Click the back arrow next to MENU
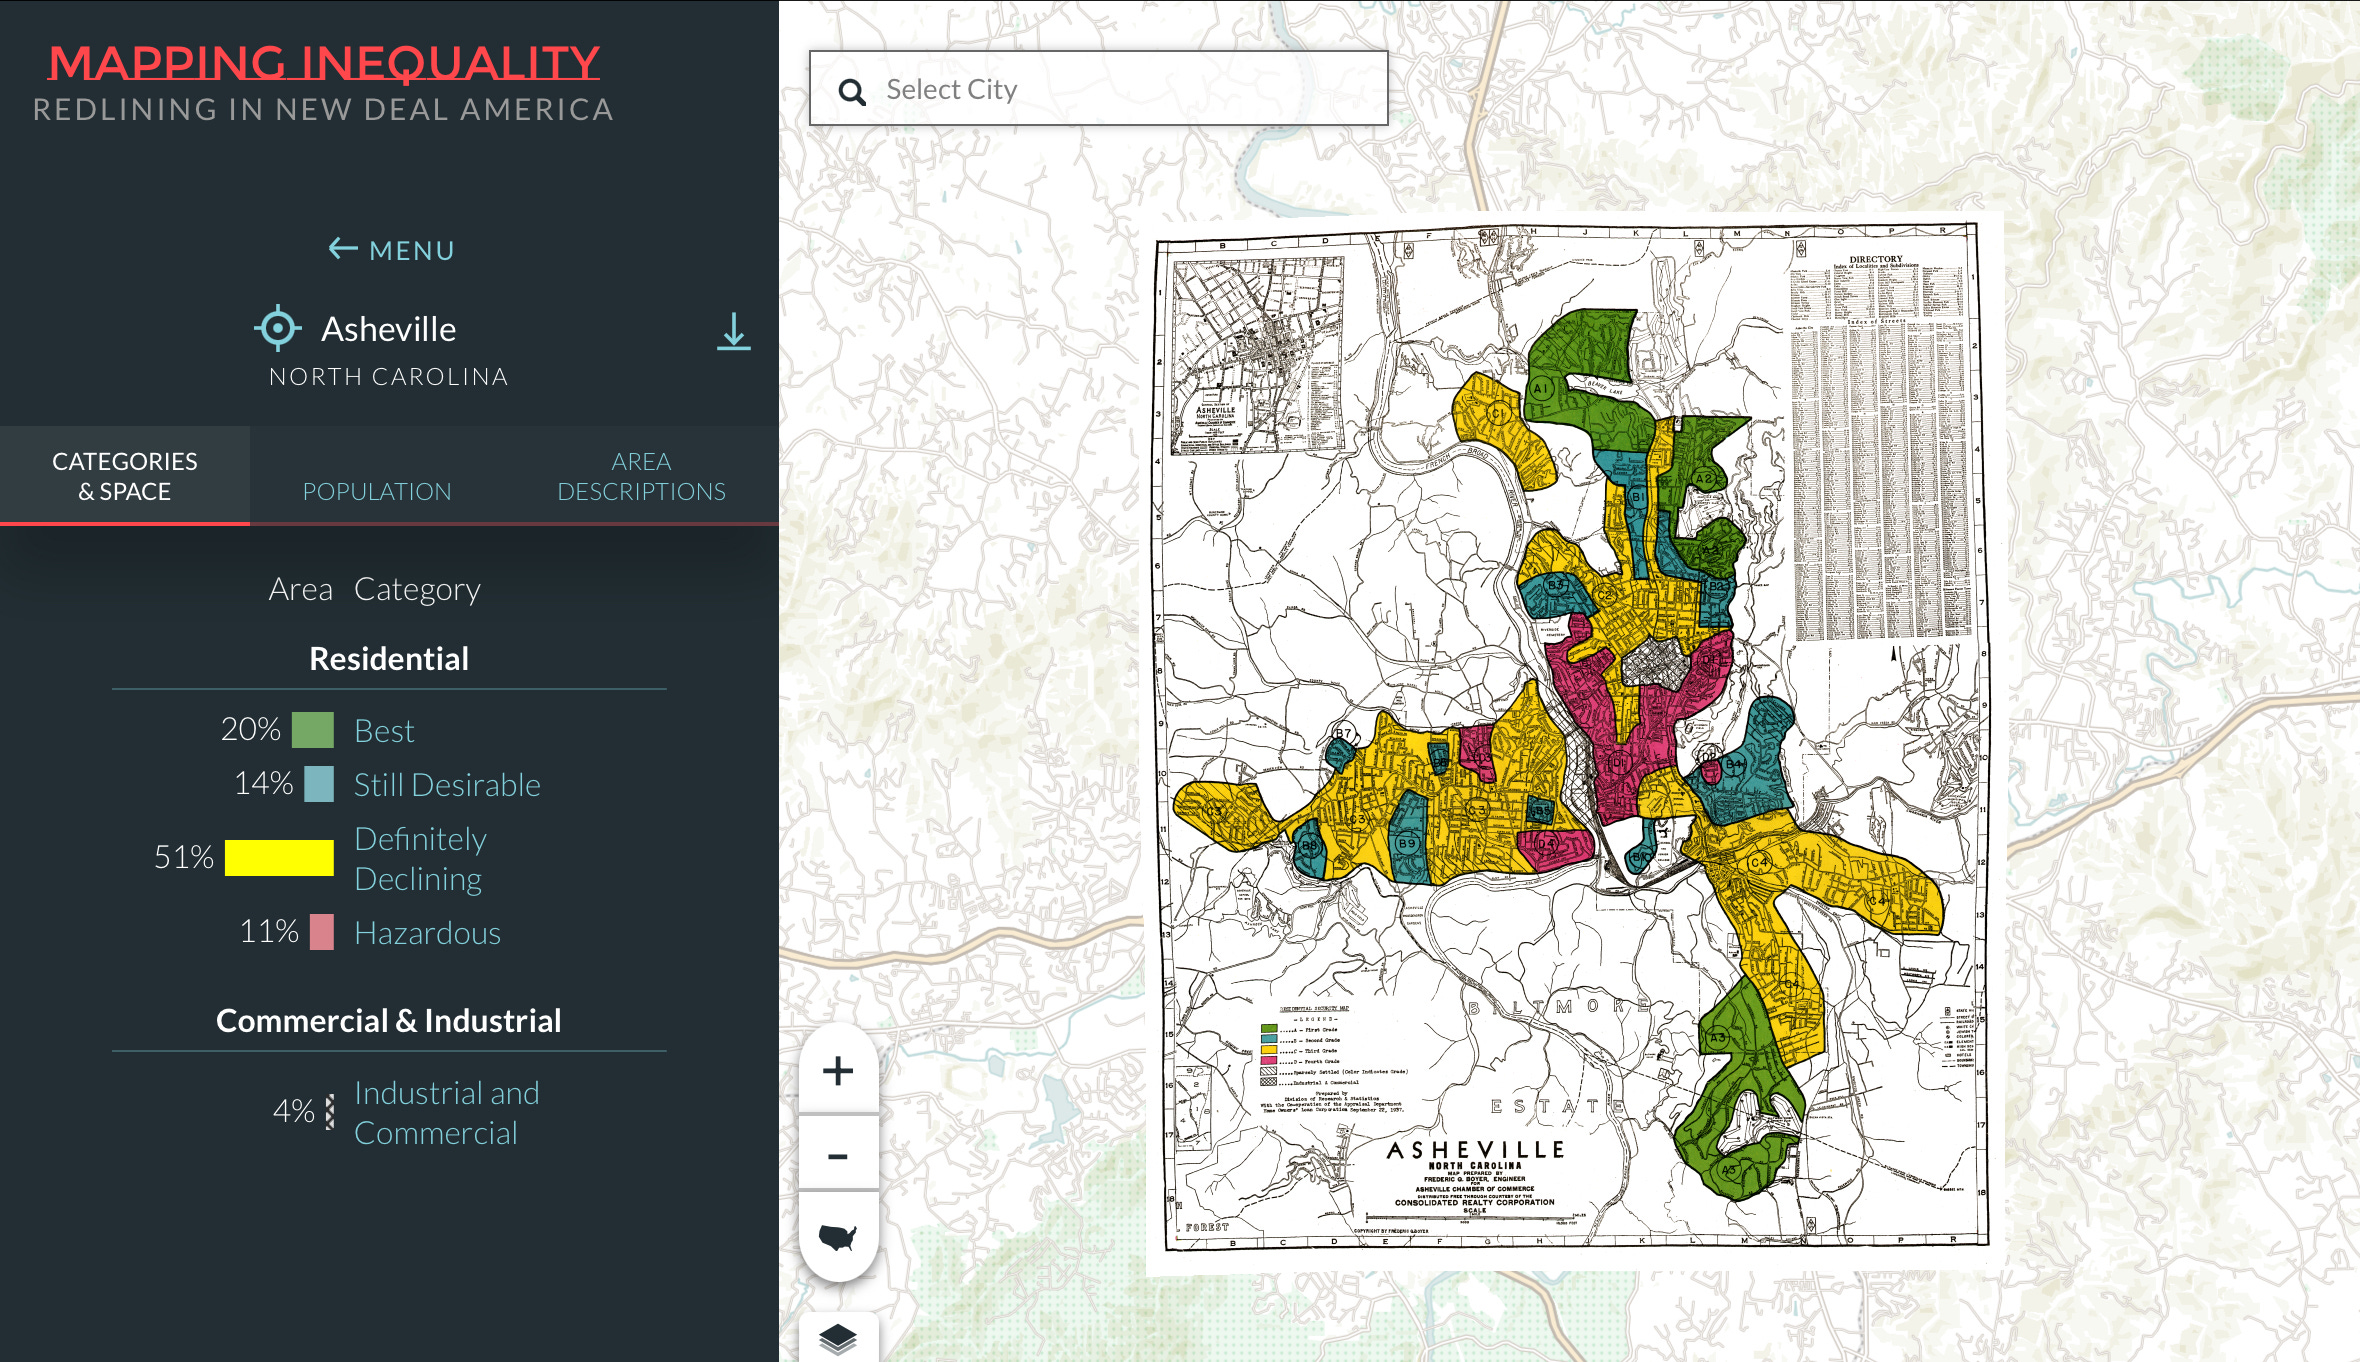The width and height of the screenshot is (2360, 1362). (341, 248)
